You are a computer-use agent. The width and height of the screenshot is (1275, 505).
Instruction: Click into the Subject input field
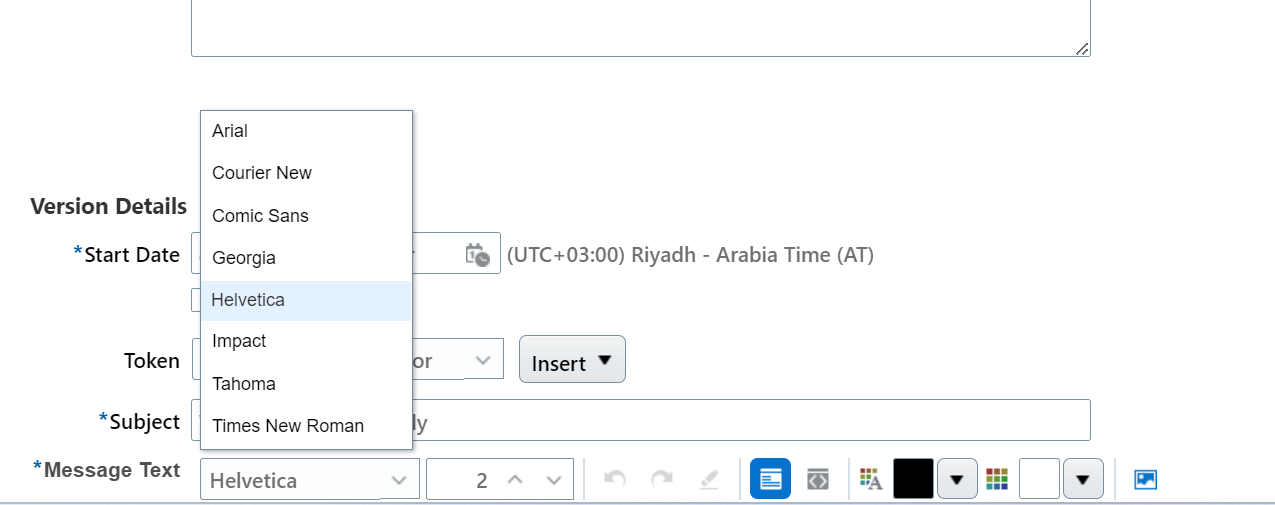coord(750,421)
